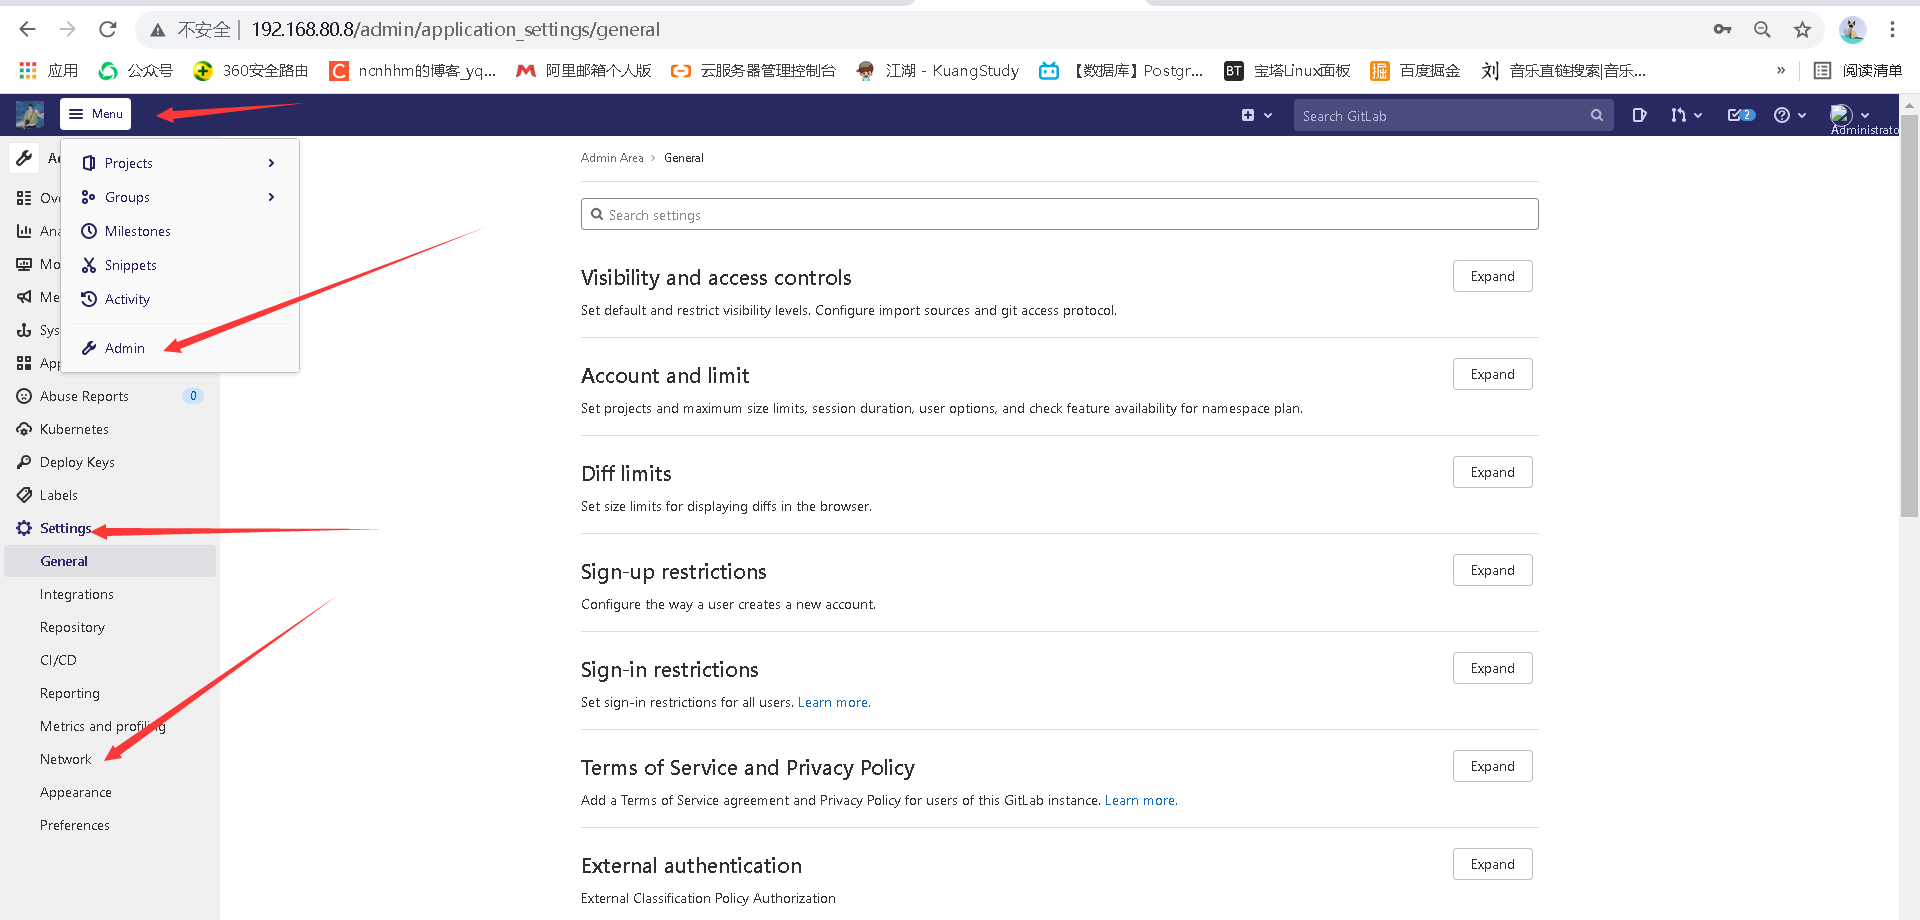The width and height of the screenshot is (1920, 920).
Task: Click the Activity history icon in the menu
Action: click(91, 298)
